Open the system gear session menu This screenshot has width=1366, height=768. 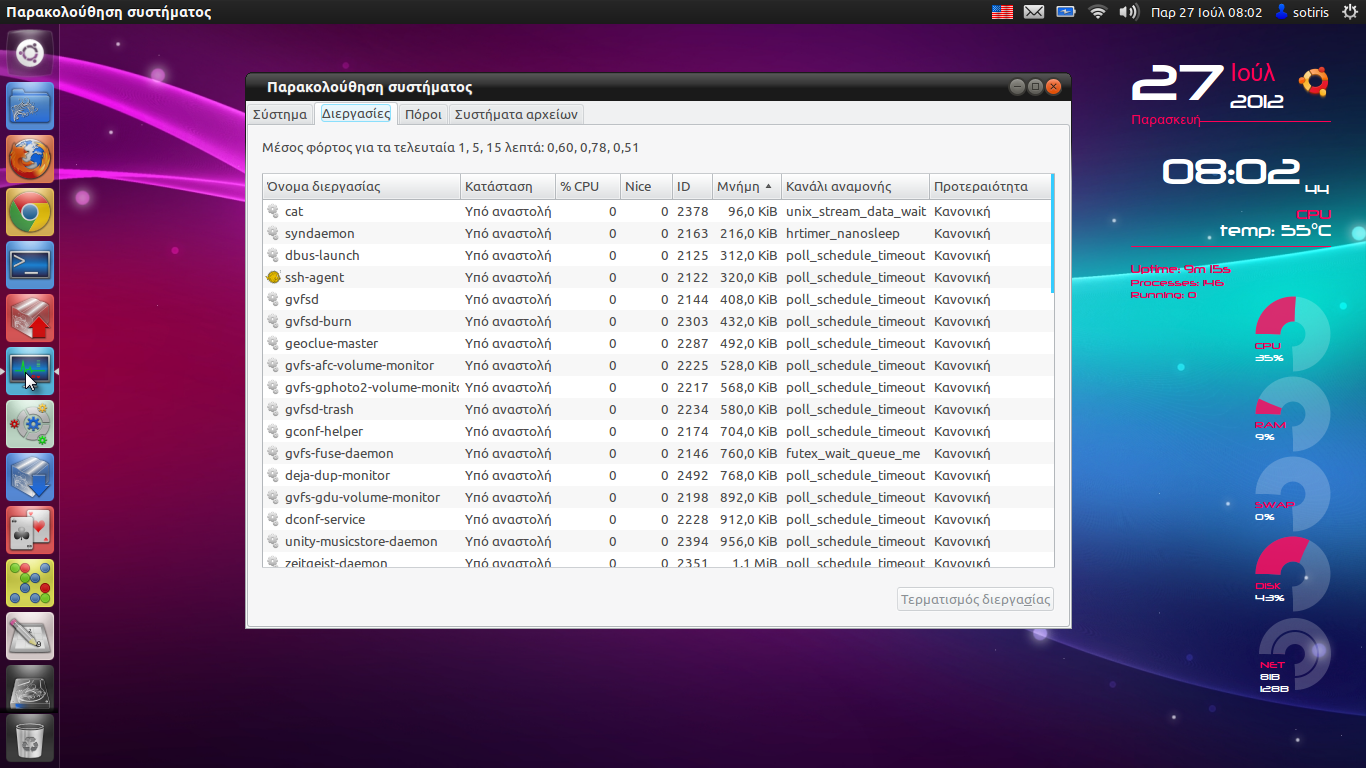(1350, 12)
